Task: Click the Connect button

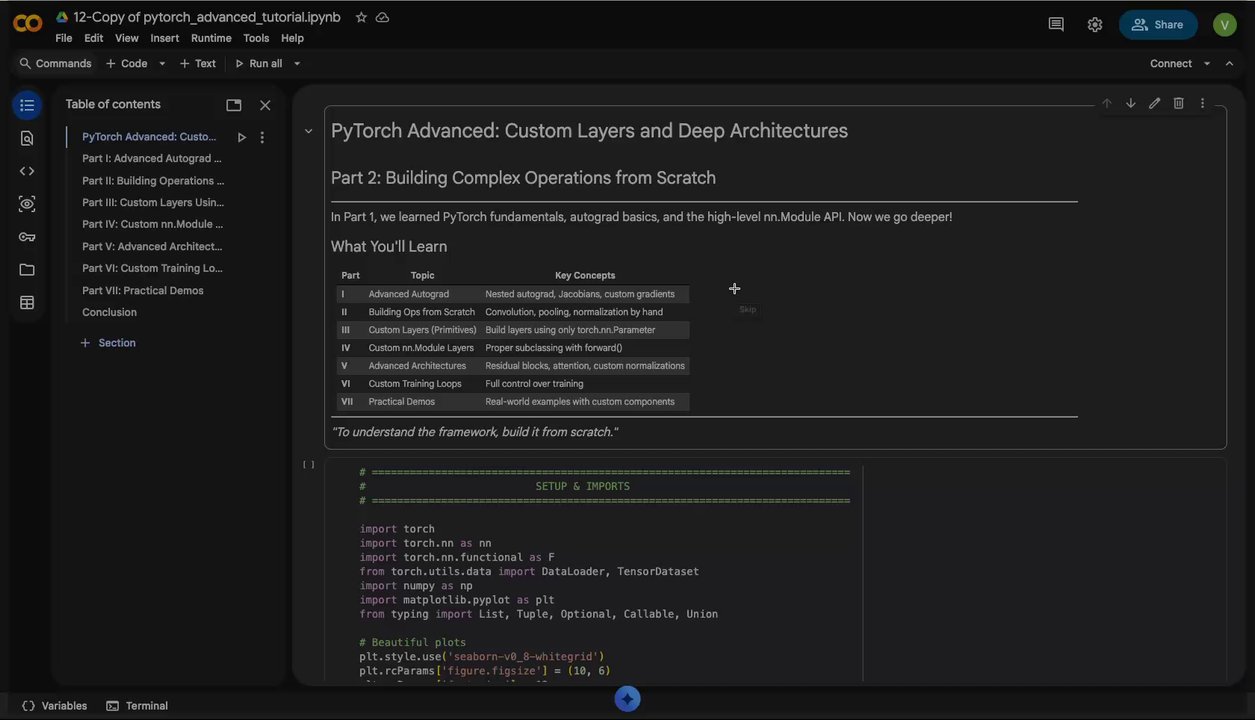Action: coord(1170,64)
